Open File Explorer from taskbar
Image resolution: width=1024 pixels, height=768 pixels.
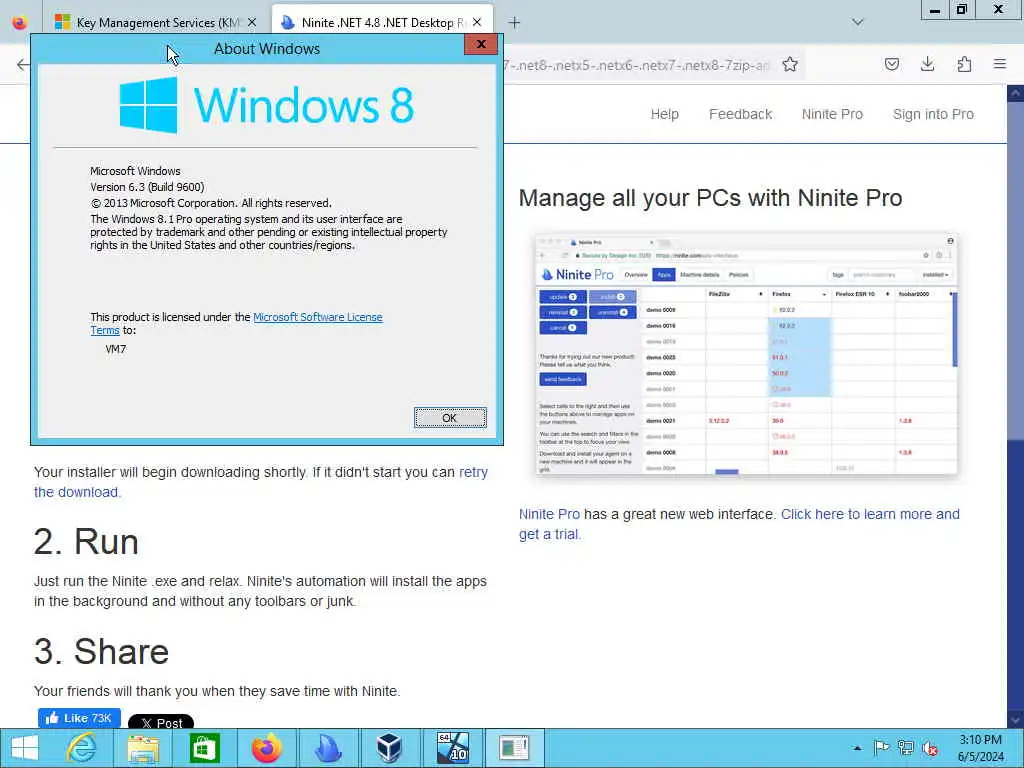tap(143, 748)
